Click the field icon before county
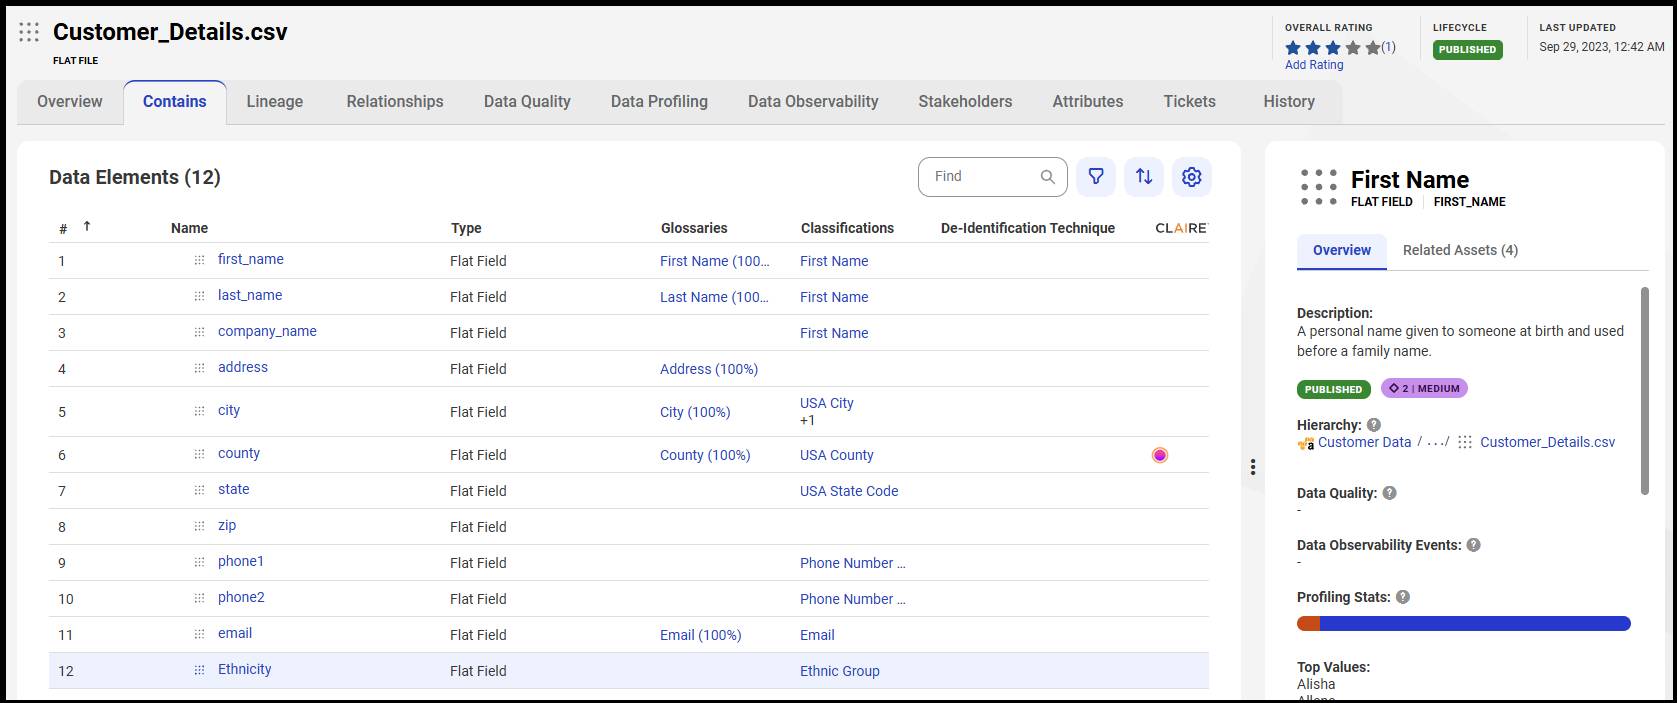This screenshot has height=703, width=1677. tap(199, 454)
